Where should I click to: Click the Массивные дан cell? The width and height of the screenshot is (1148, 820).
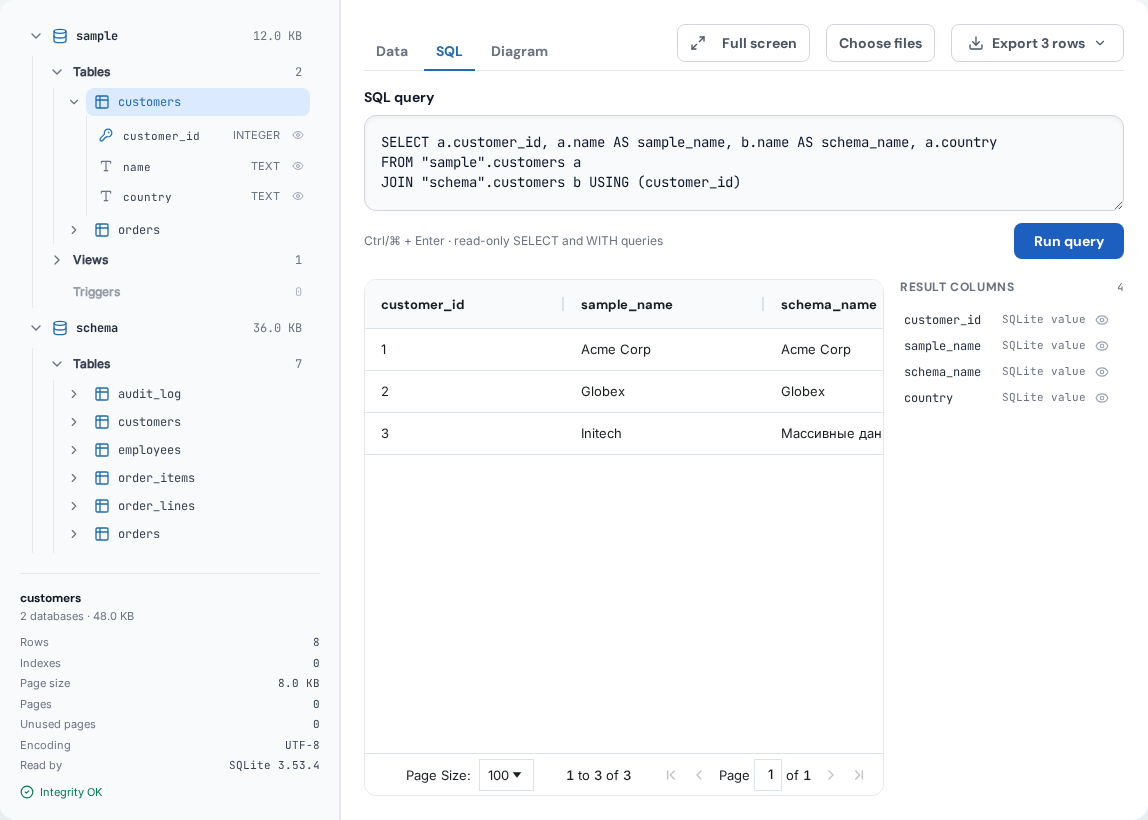824,433
